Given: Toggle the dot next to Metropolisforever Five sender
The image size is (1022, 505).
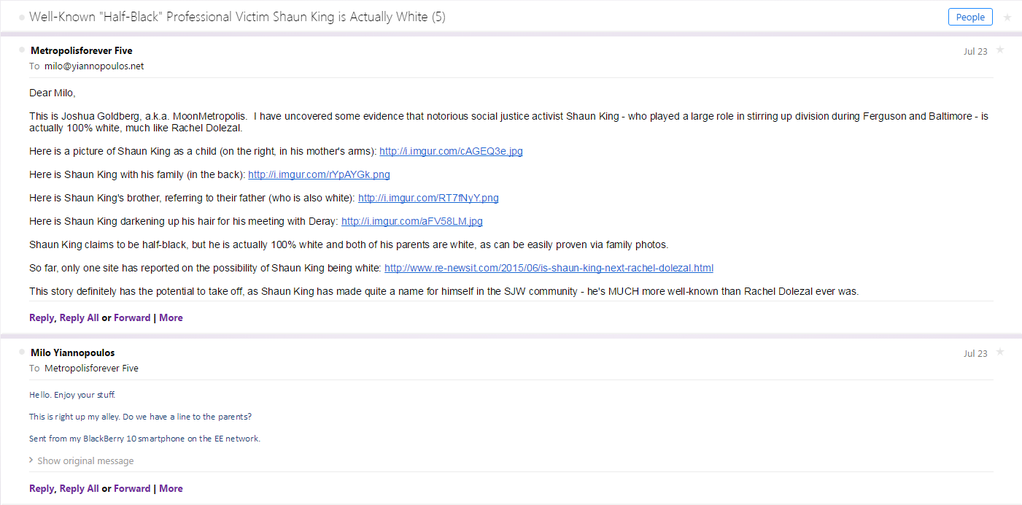Looking at the screenshot, I should tap(22, 49).
